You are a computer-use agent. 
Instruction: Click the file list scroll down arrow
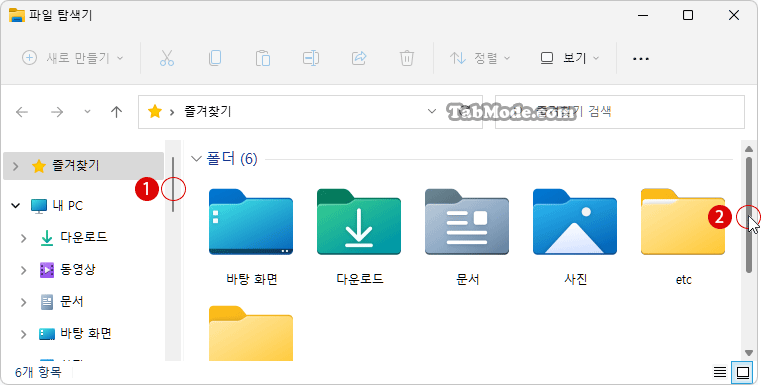(x=749, y=353)
